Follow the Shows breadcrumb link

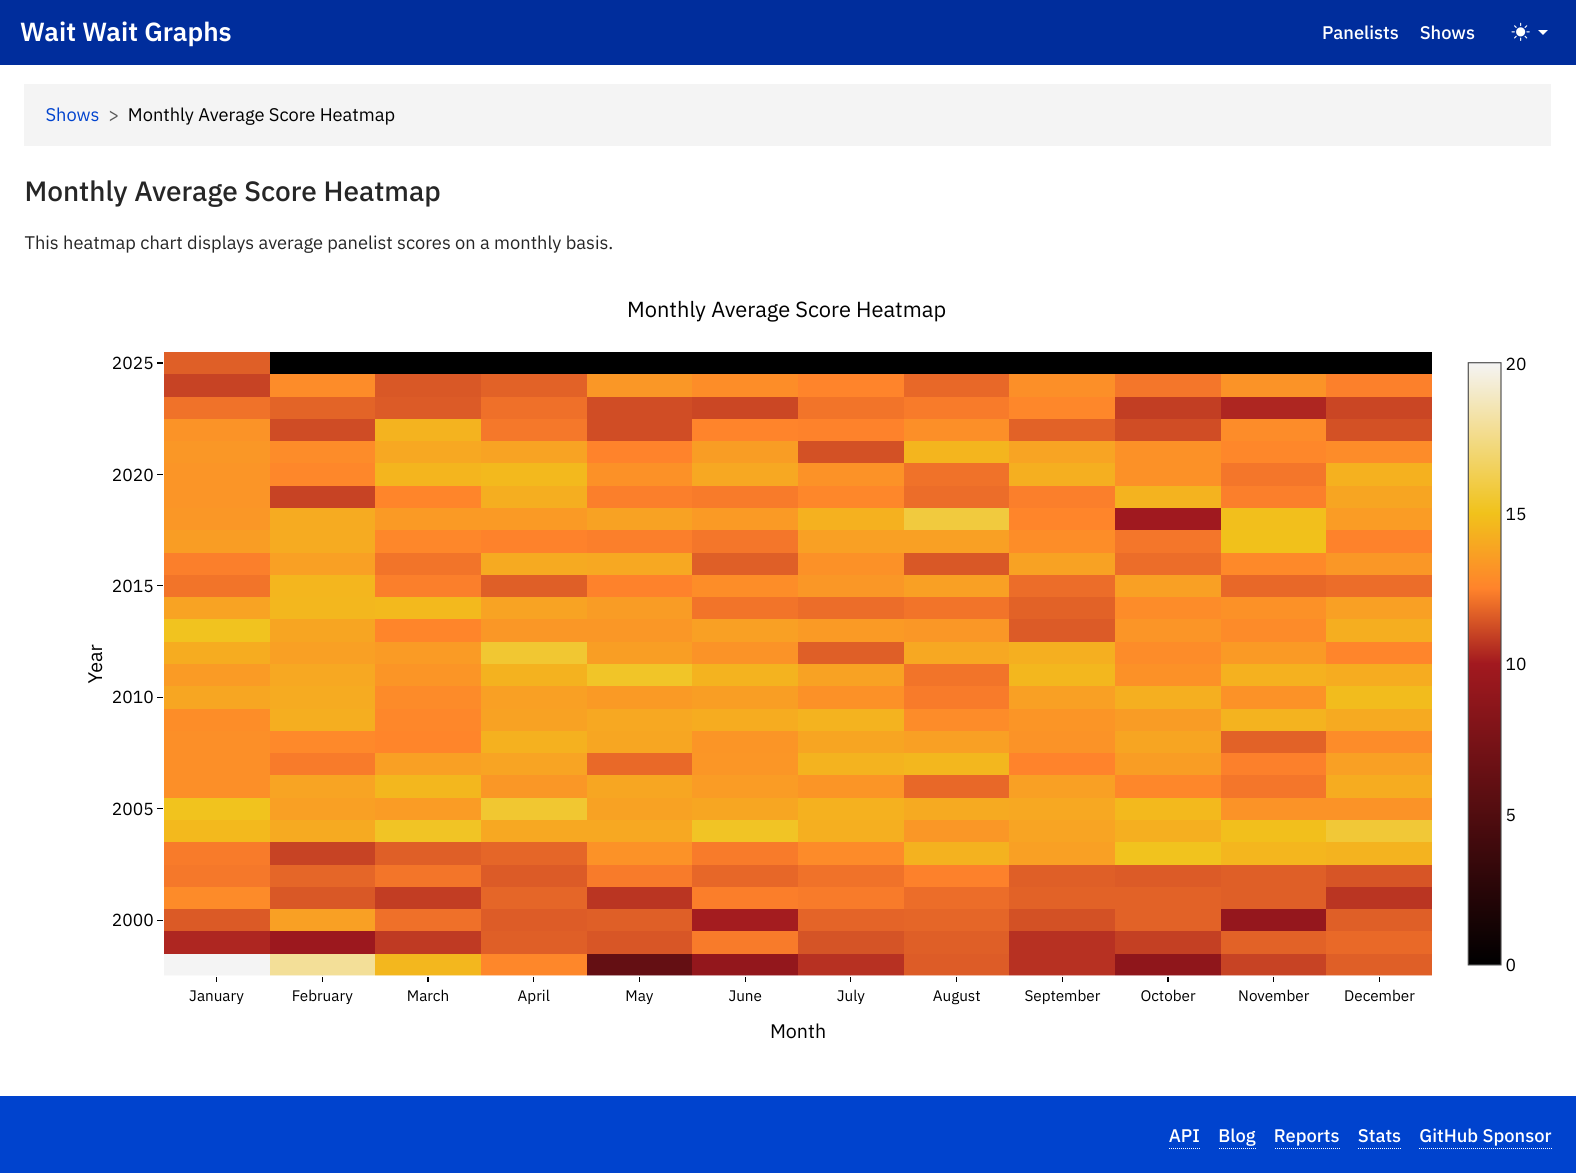[72, 115]
